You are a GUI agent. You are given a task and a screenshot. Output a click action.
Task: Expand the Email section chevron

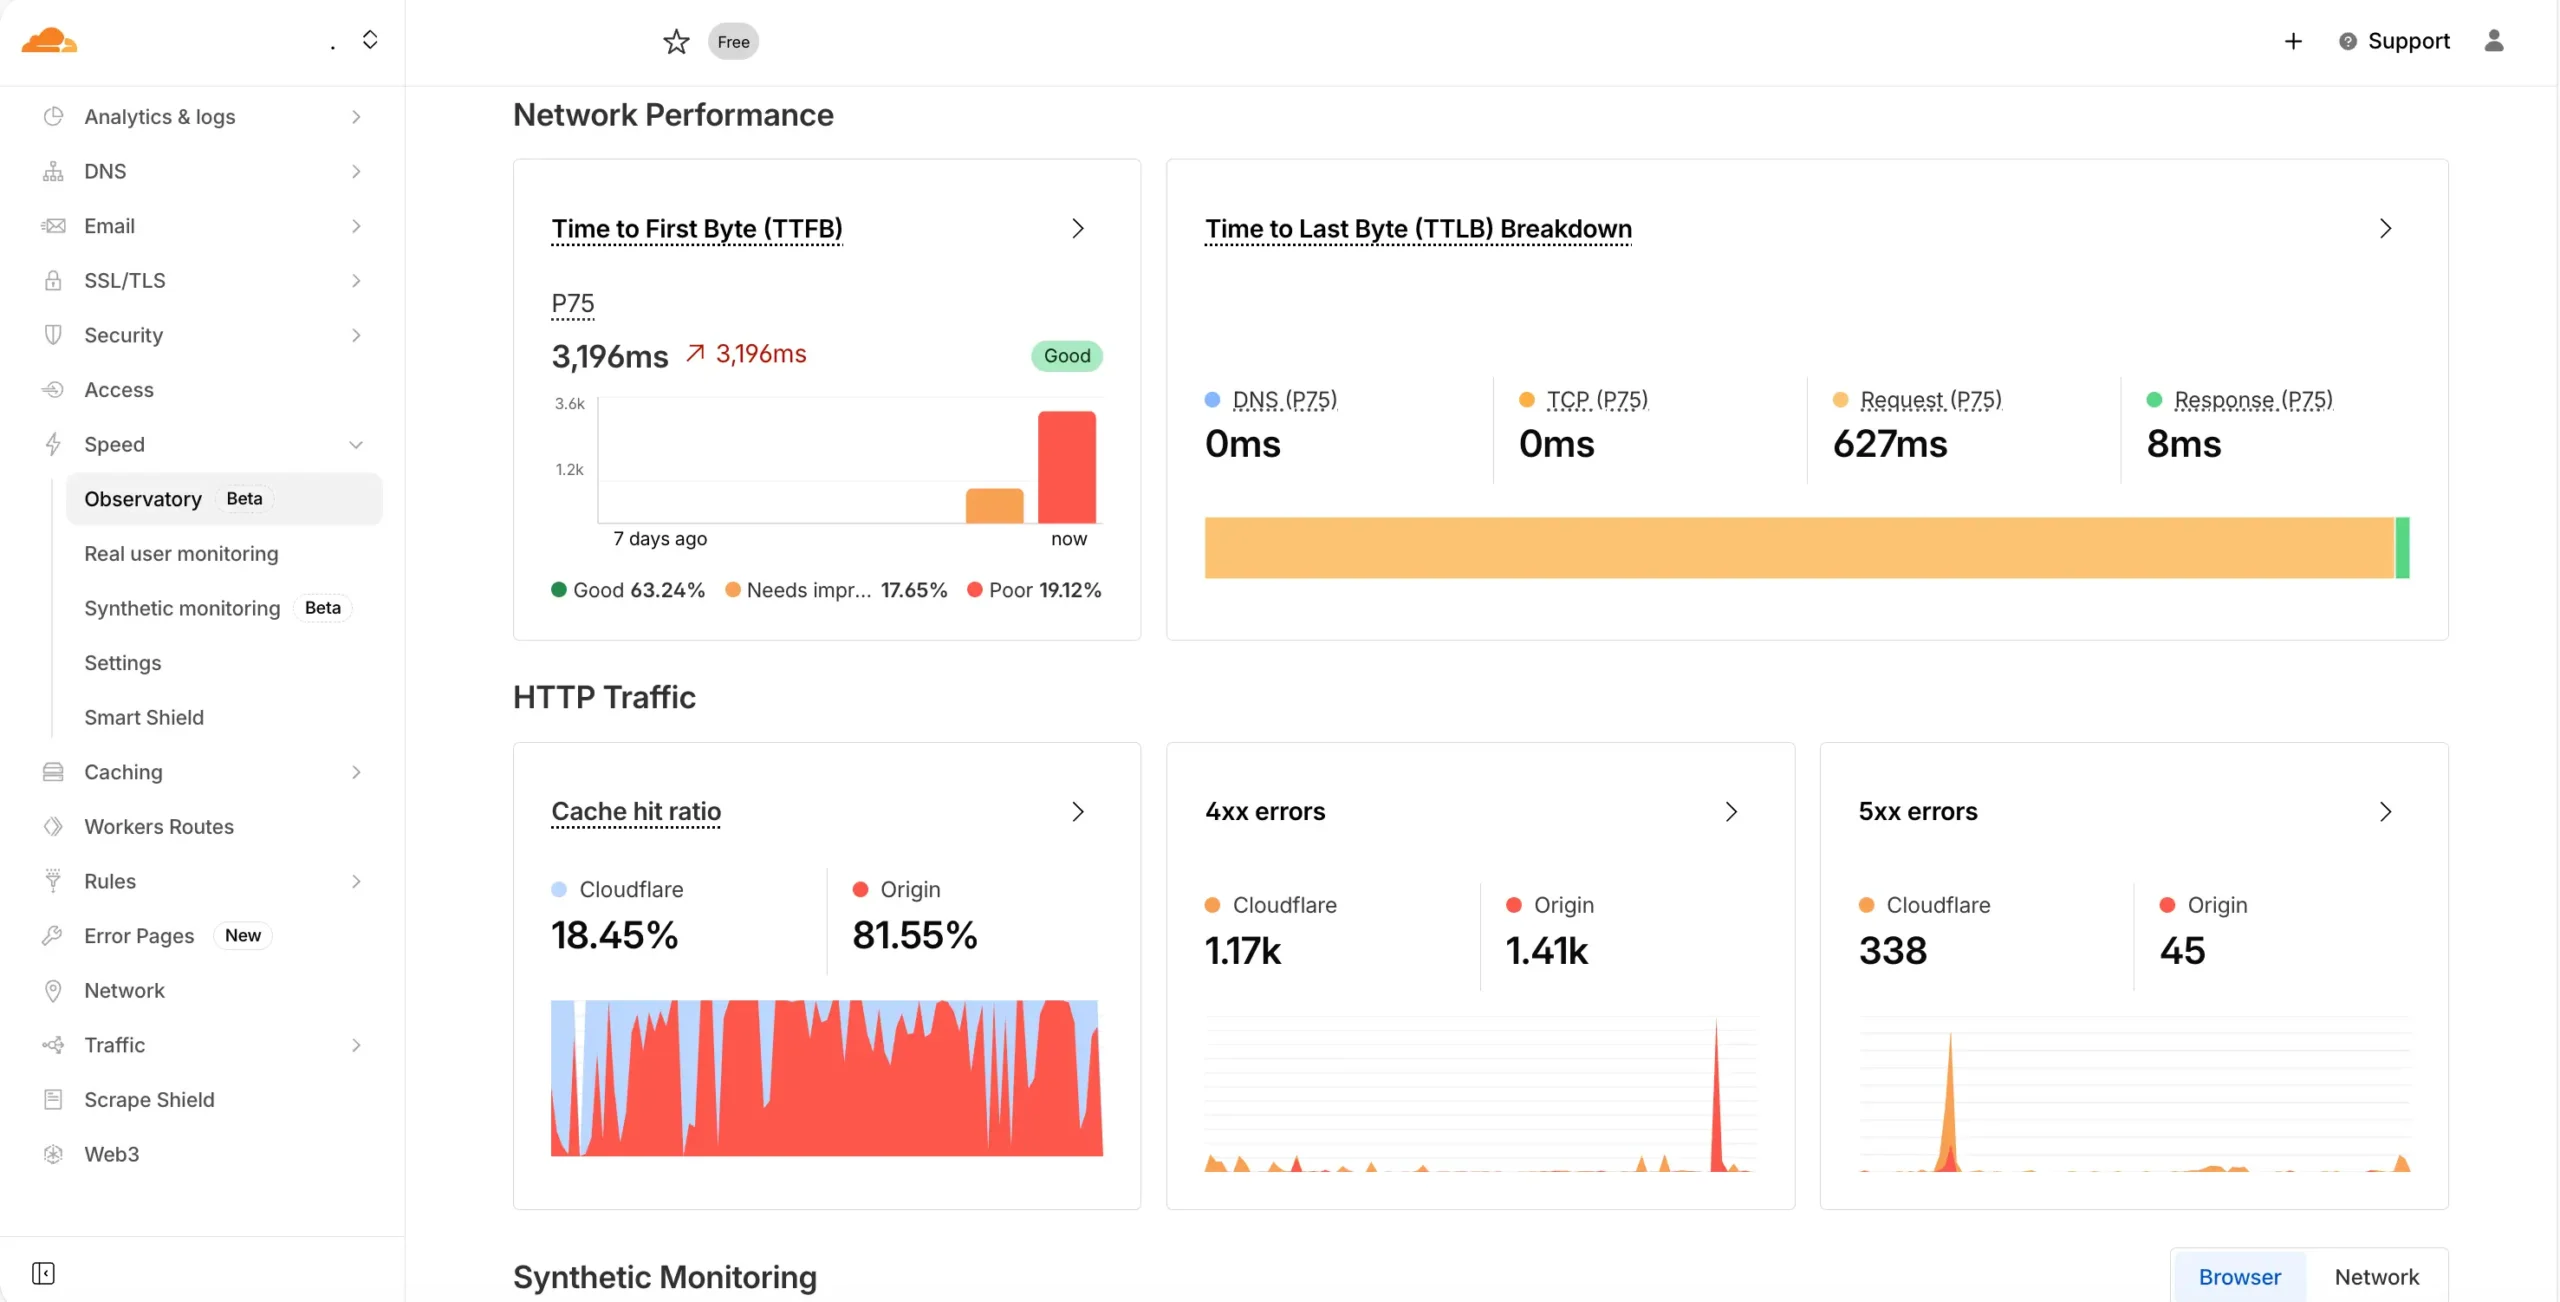(356, 226)
